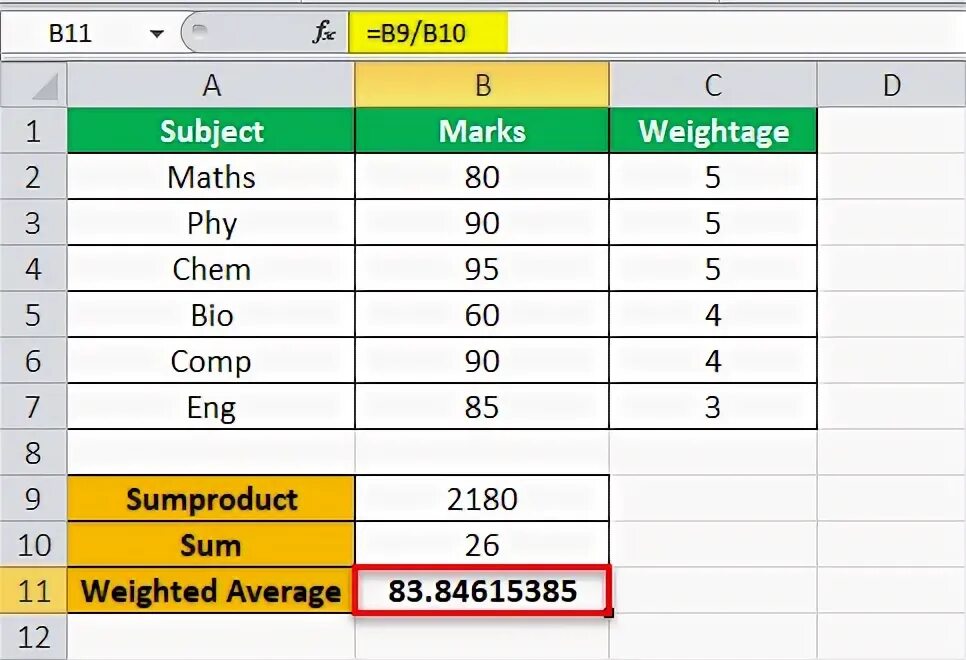Select the result cell 83.84615385
Image resolution: width=966 pixels, height=660 pixels.
point(482,590)
